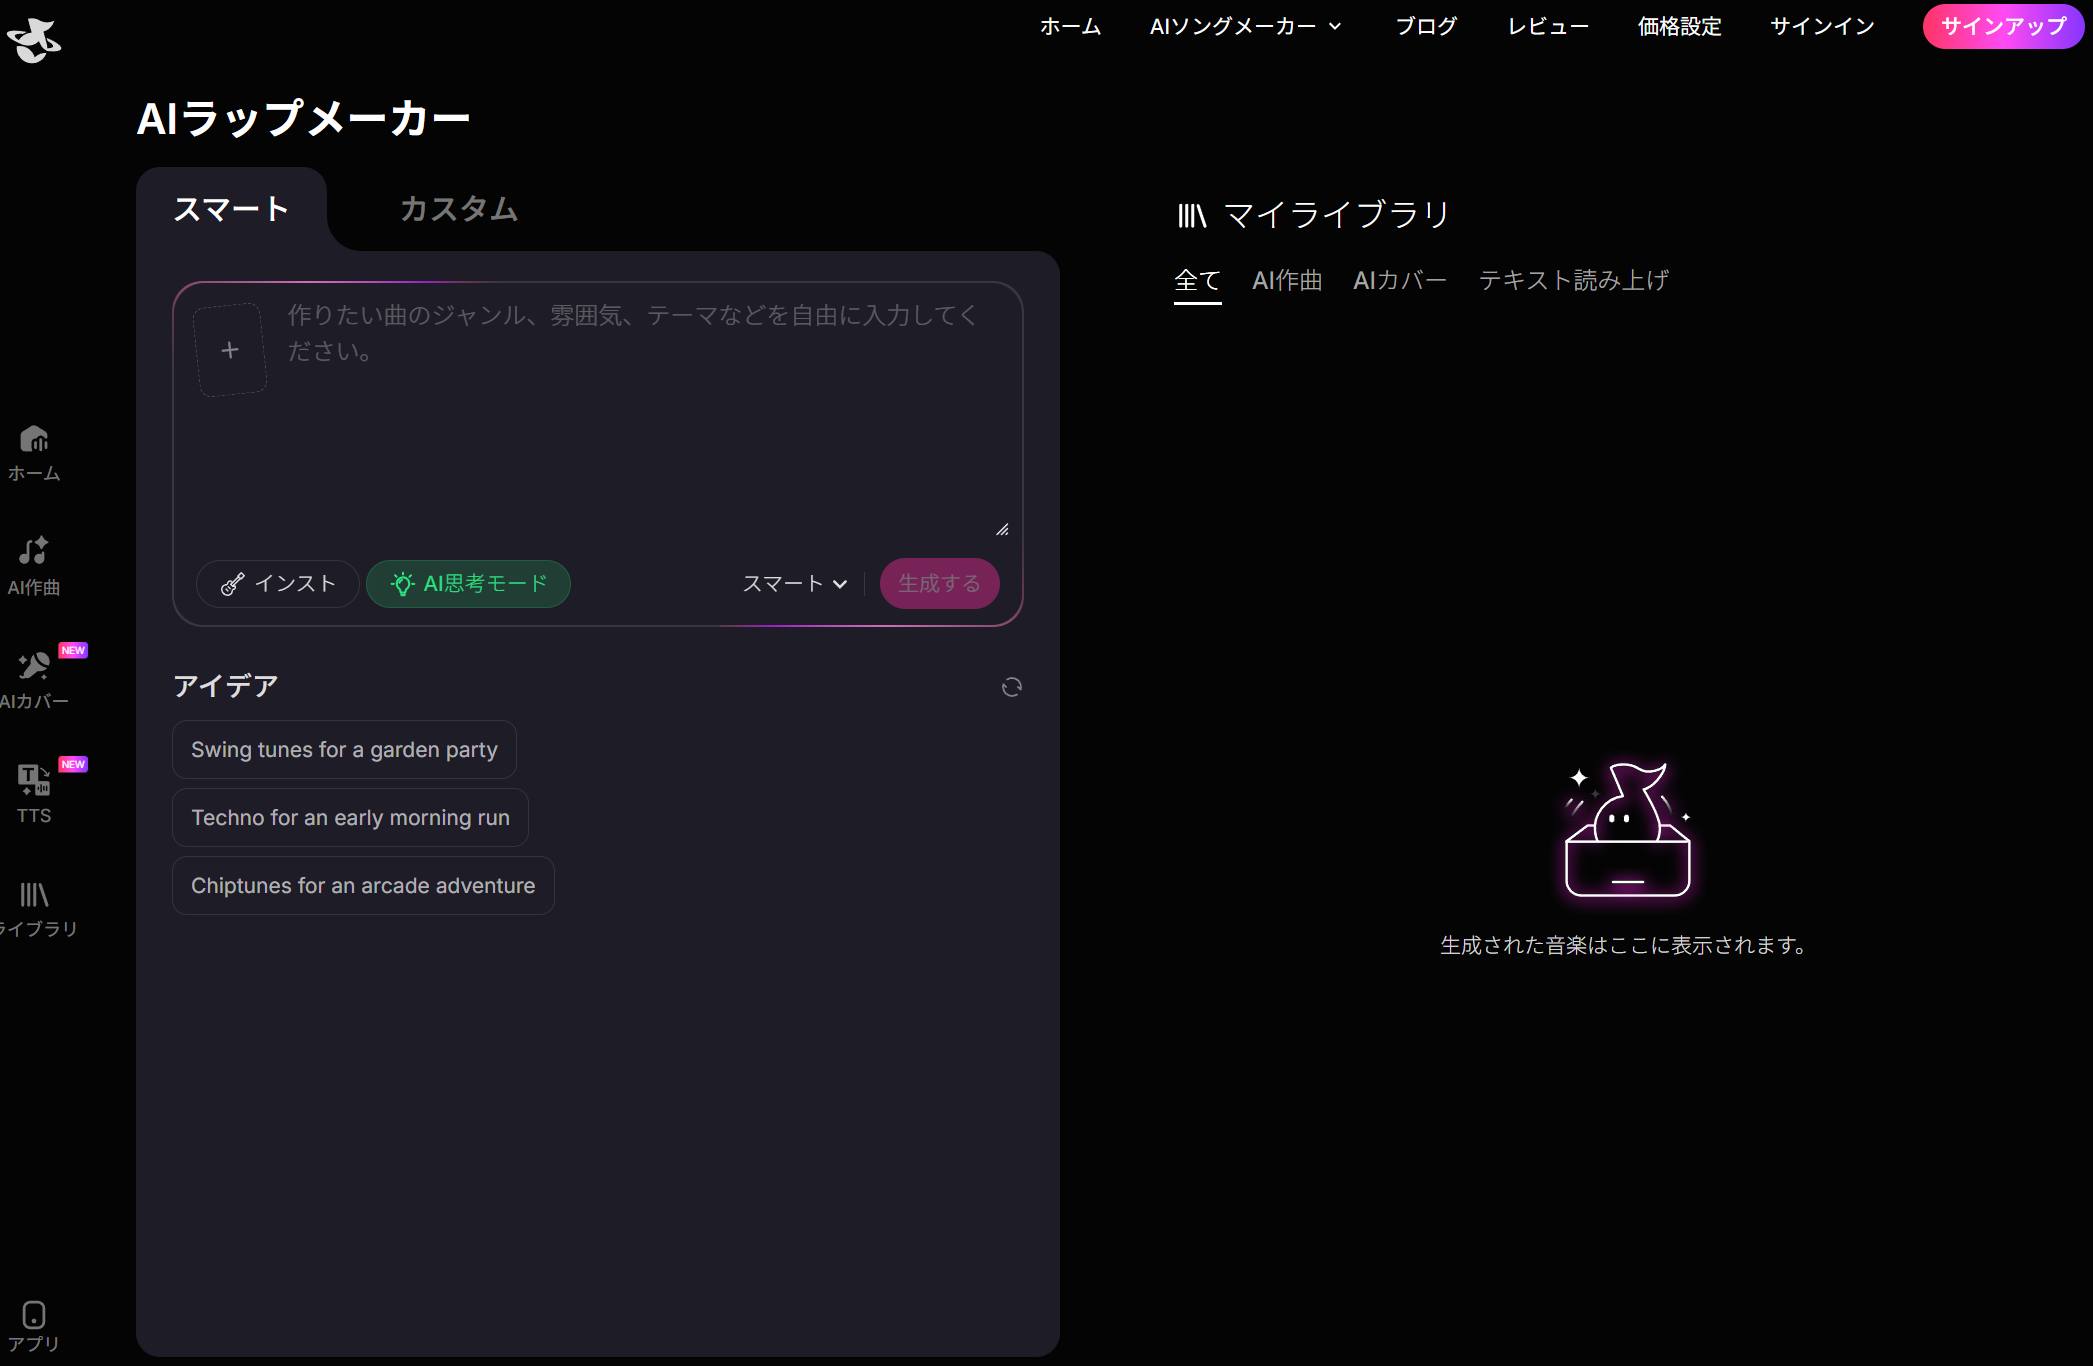Open the ライブラリ sidebar icon

click(33, 906)
